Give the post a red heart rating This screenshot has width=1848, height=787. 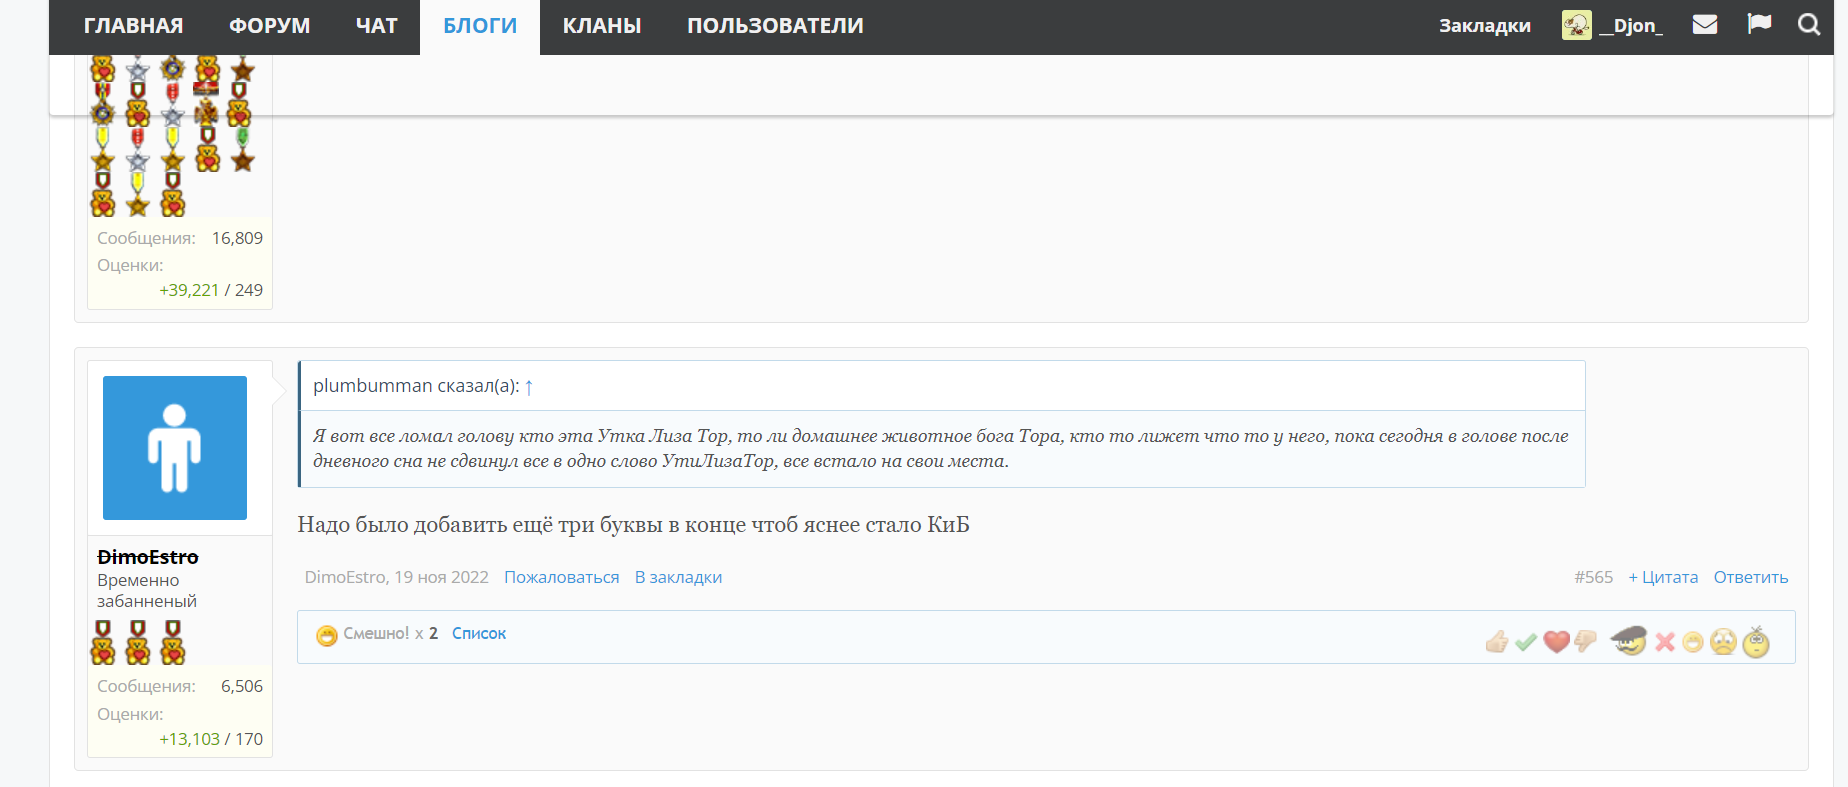tap(1556, 642)
